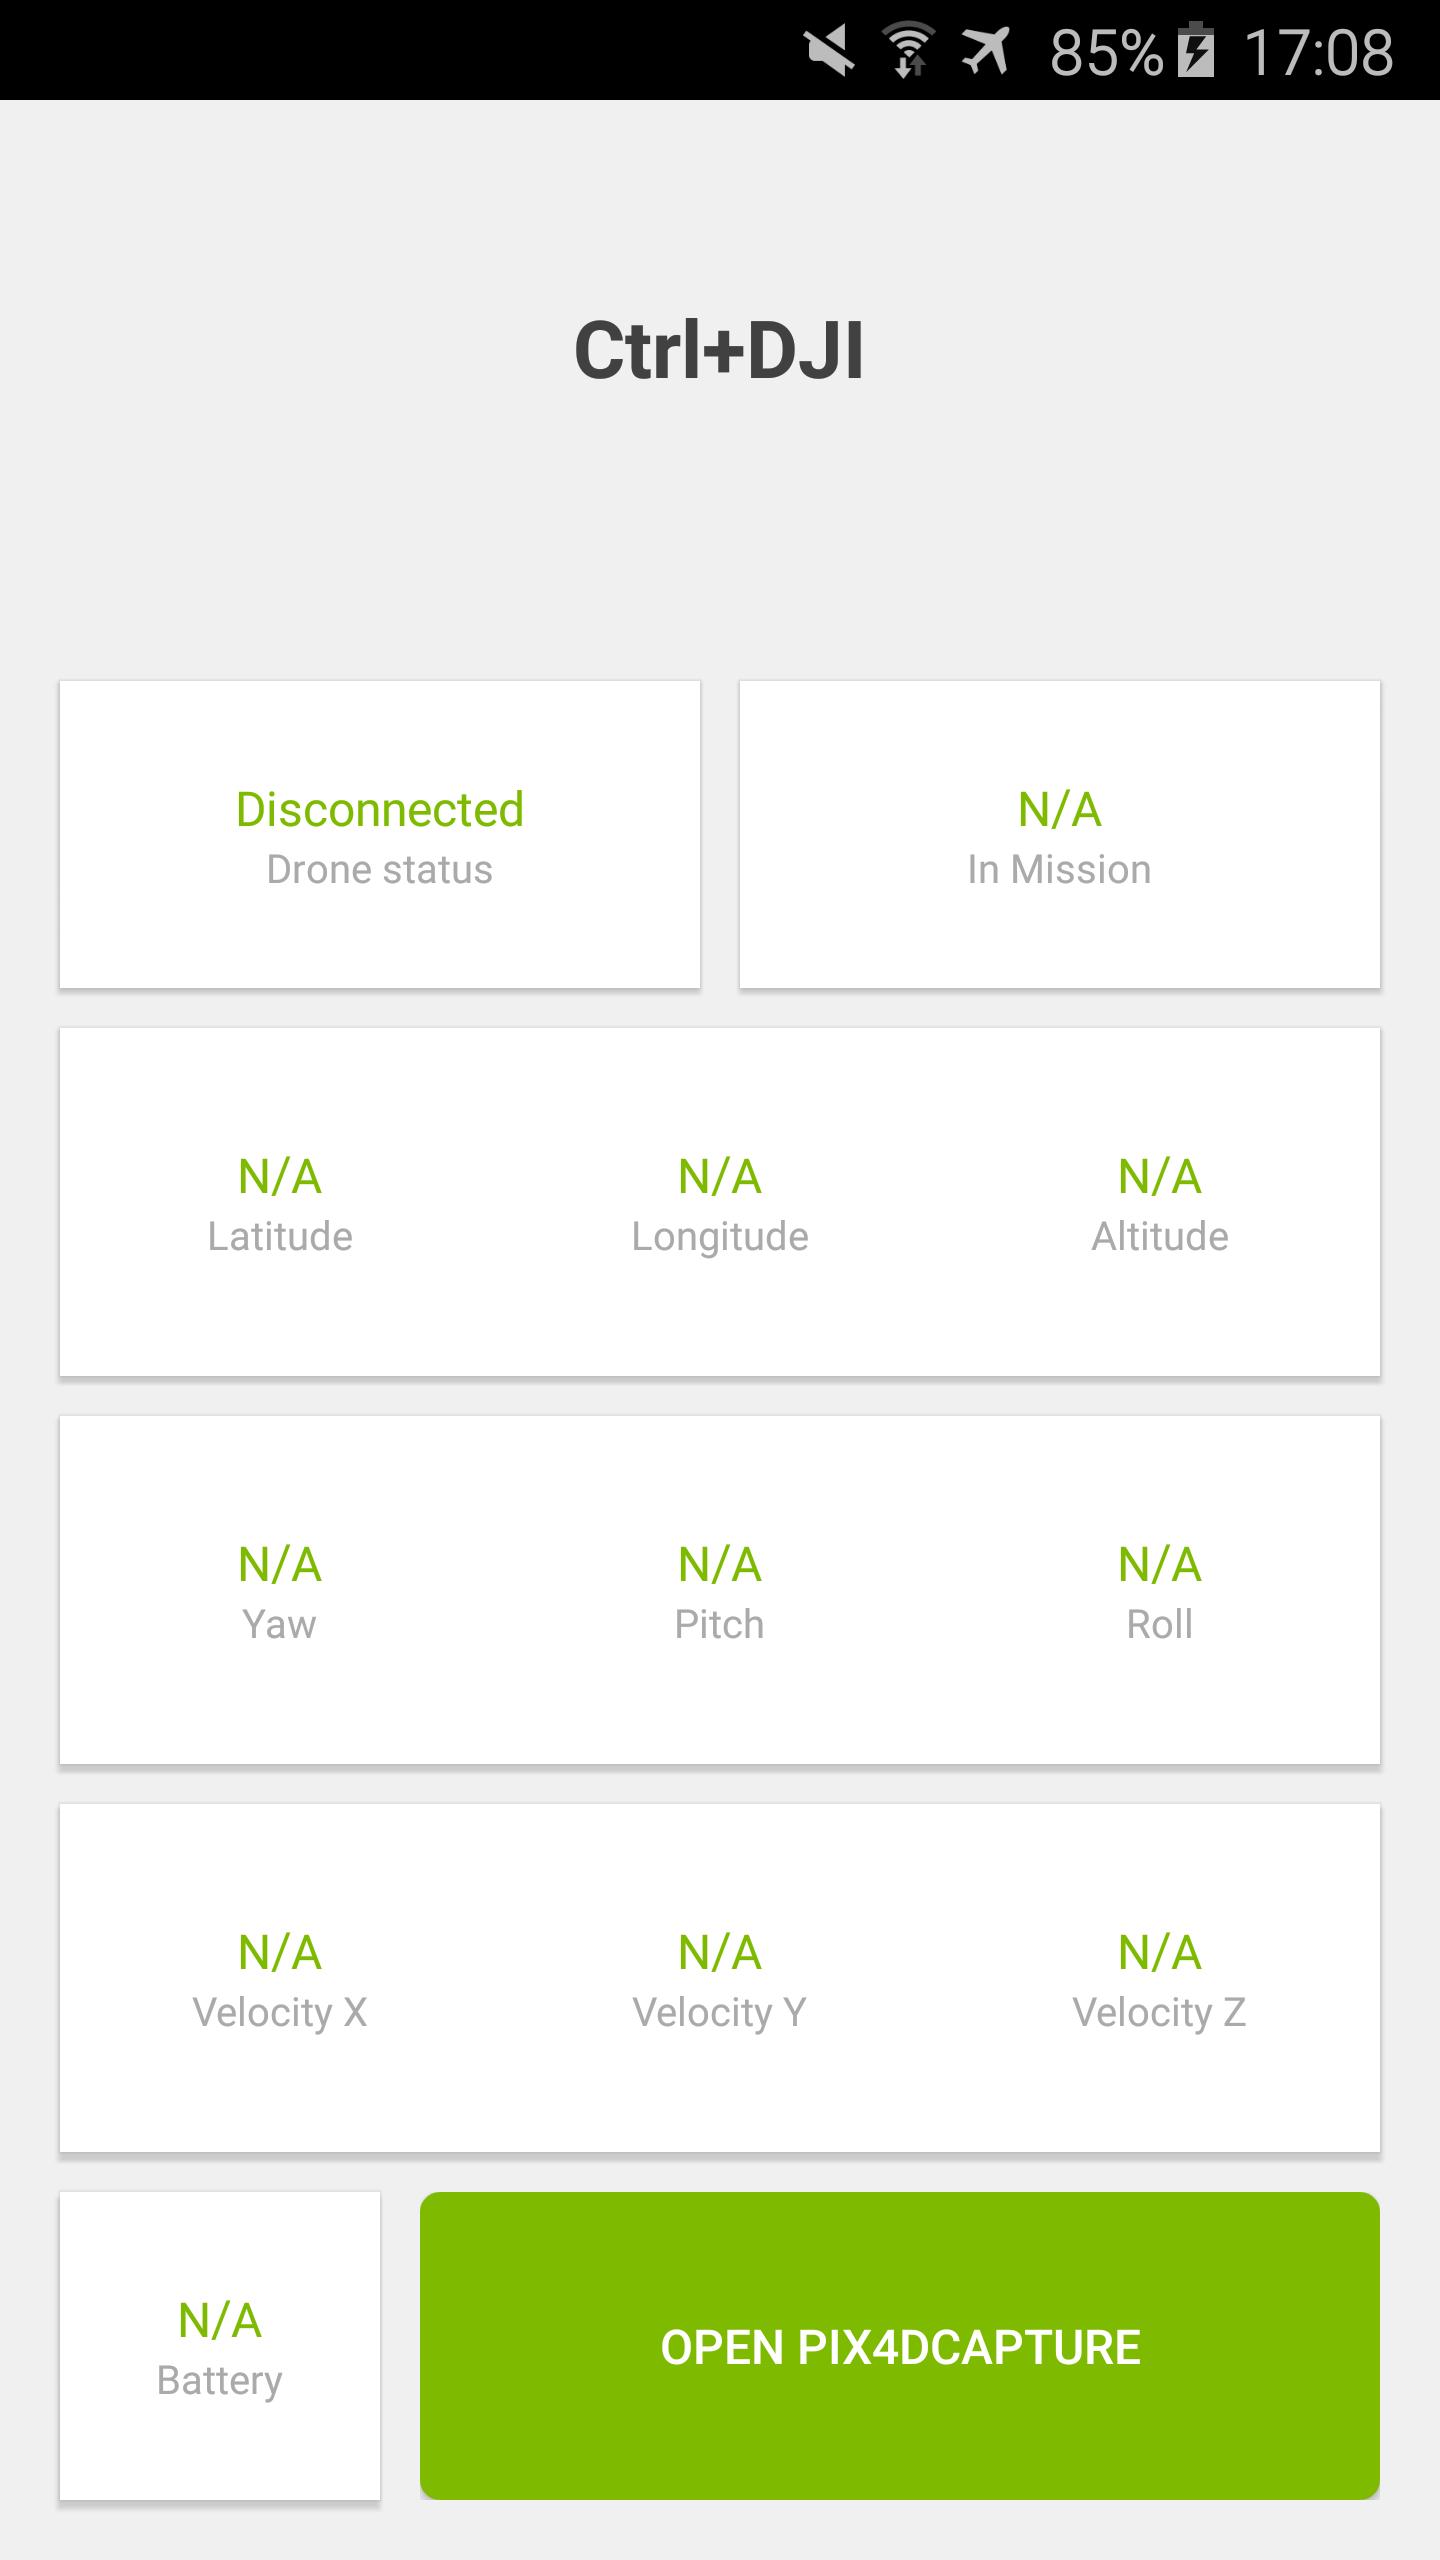
Task: Open Pix4Dcapture with the green button
Action: click(x=900, y=2346)
